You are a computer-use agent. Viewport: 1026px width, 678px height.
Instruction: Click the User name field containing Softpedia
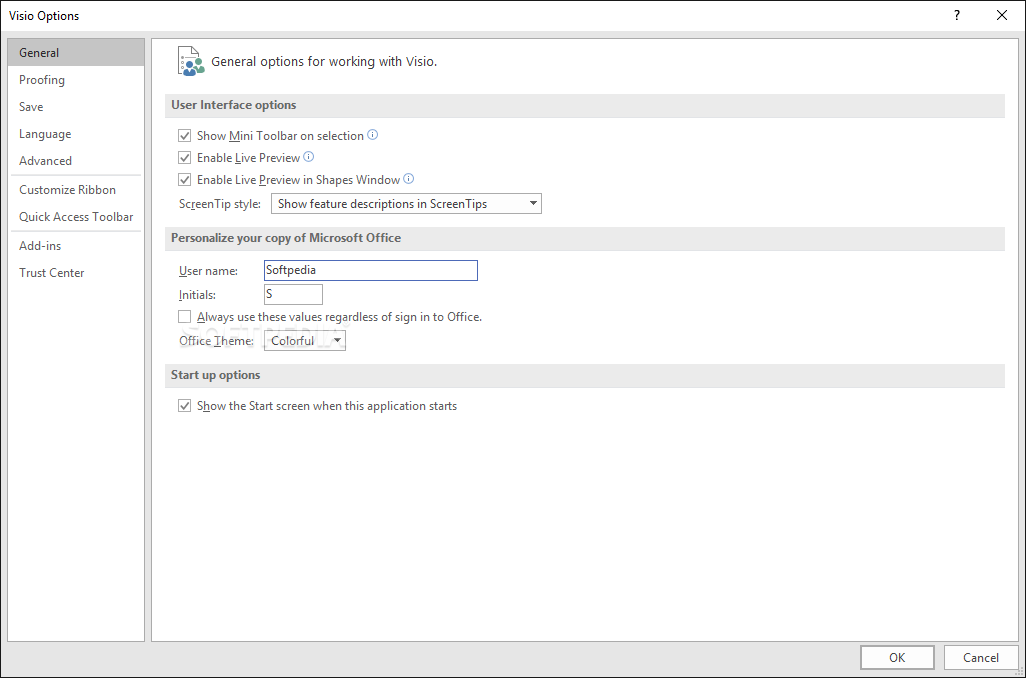click(371, 270)
